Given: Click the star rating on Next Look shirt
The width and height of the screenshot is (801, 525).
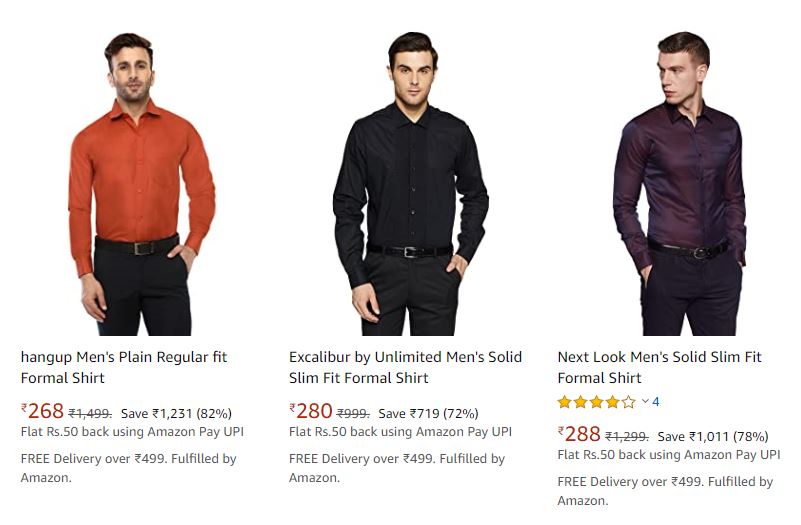Looking at the screenshot, I should [596, 402].
